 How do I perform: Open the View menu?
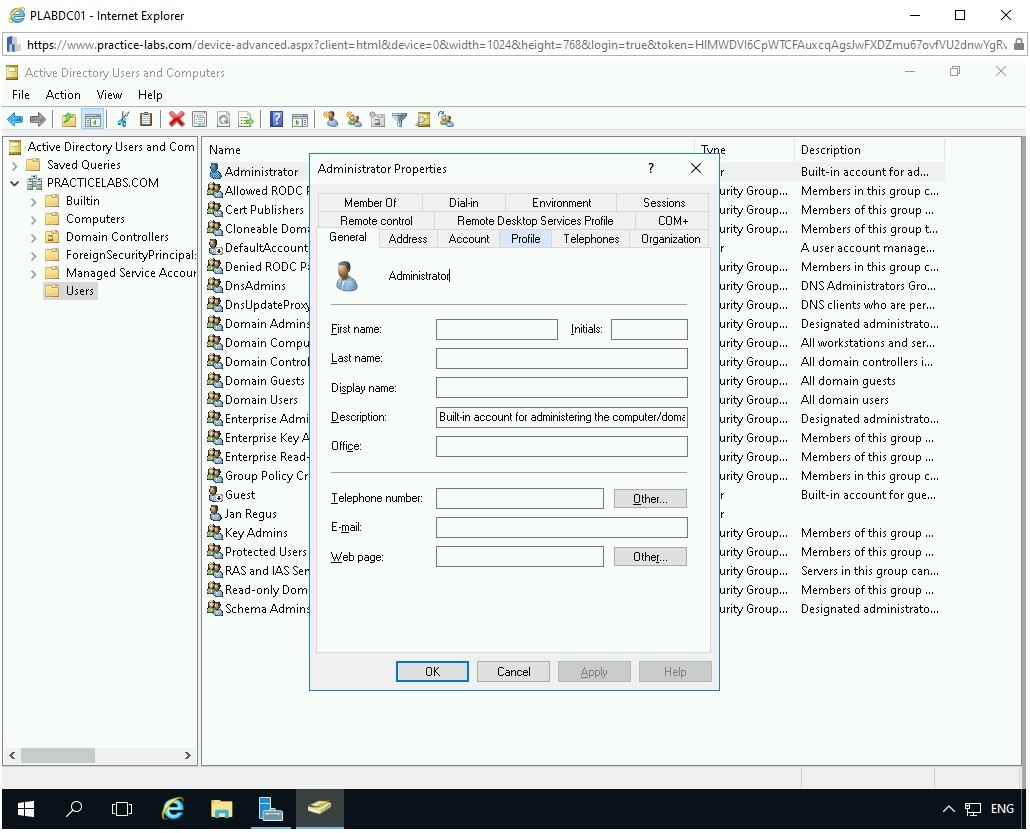tap(109, 95)
